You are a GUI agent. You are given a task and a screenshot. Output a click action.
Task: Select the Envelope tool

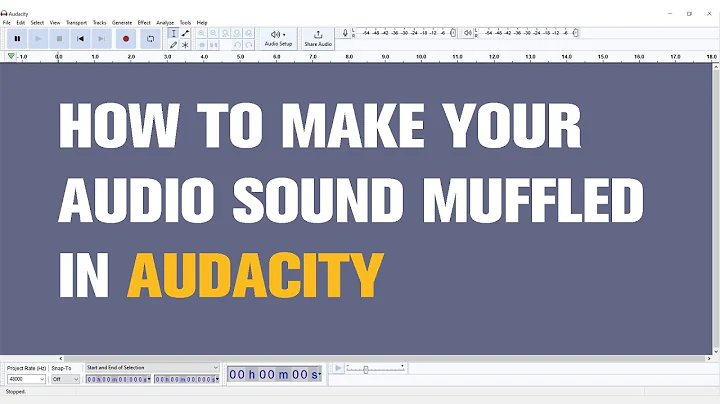[185, 33]
